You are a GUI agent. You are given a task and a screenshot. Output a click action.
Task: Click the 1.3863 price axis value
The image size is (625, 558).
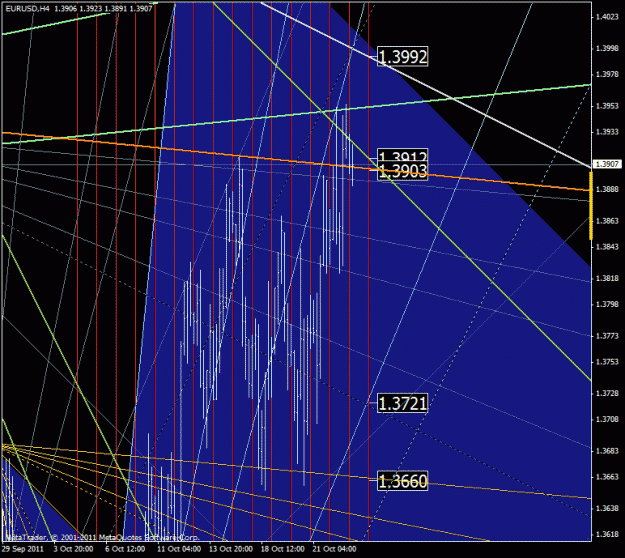coord(607,220)
